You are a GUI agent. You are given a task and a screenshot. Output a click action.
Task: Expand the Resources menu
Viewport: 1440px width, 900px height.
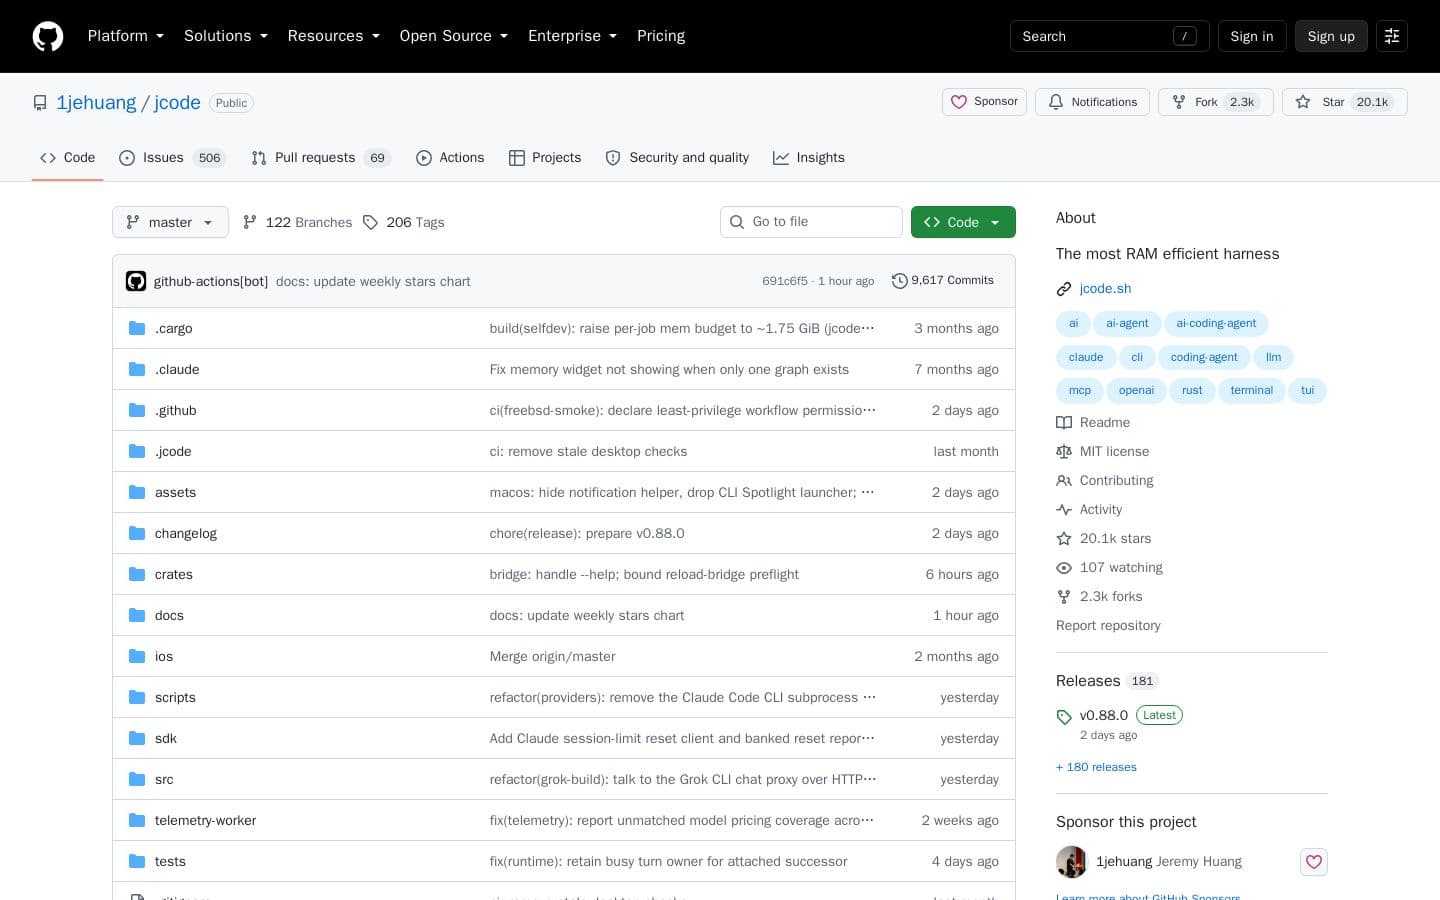point(334,36)
